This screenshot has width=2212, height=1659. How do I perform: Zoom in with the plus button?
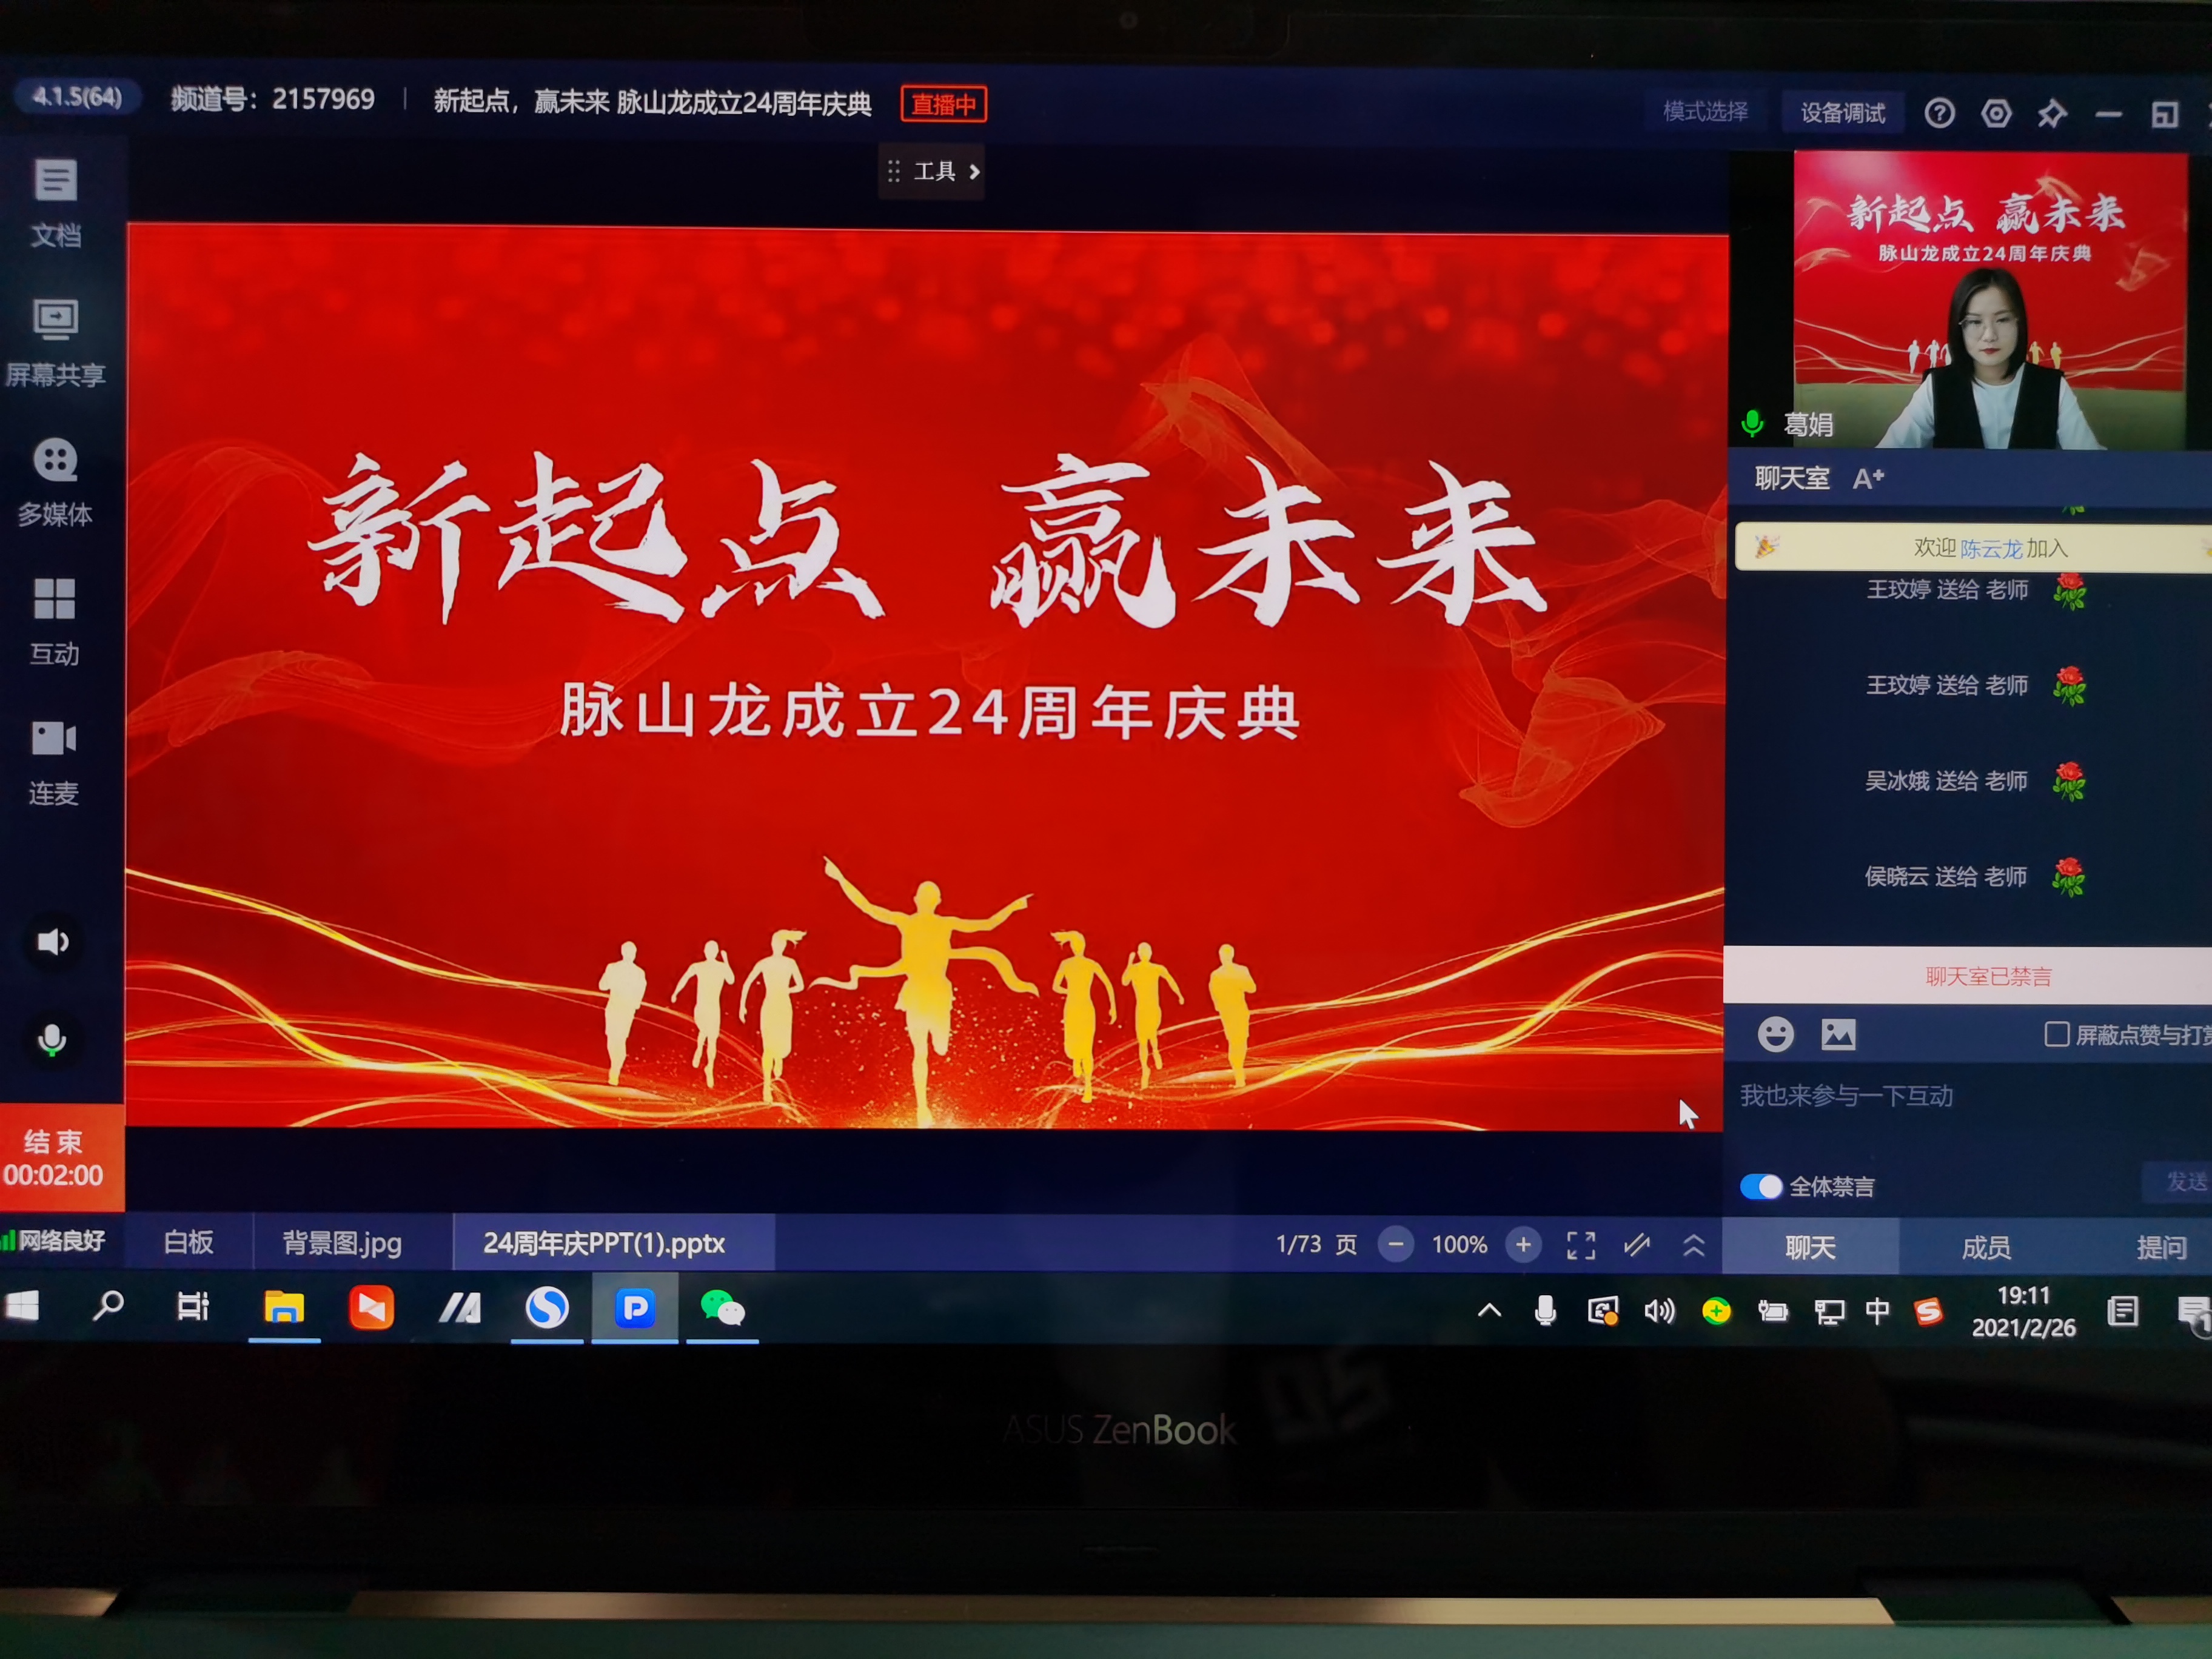[1523, 1244]
